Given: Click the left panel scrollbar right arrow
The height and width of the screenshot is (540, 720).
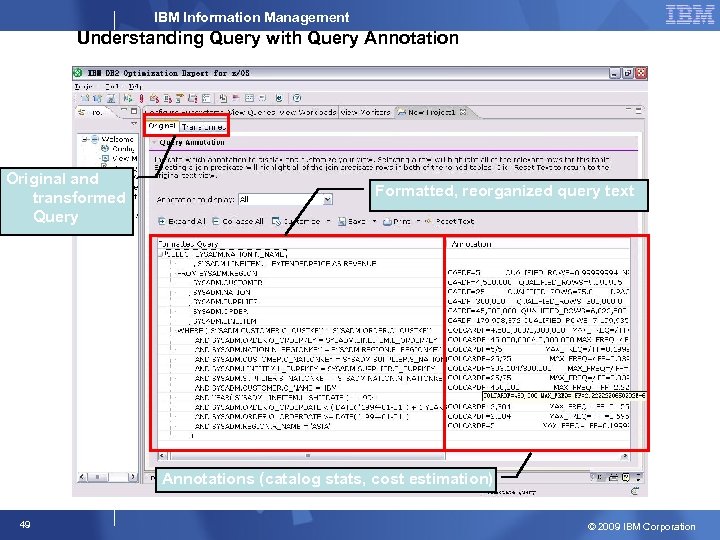Looking at the screenshot, I should 132,477.
